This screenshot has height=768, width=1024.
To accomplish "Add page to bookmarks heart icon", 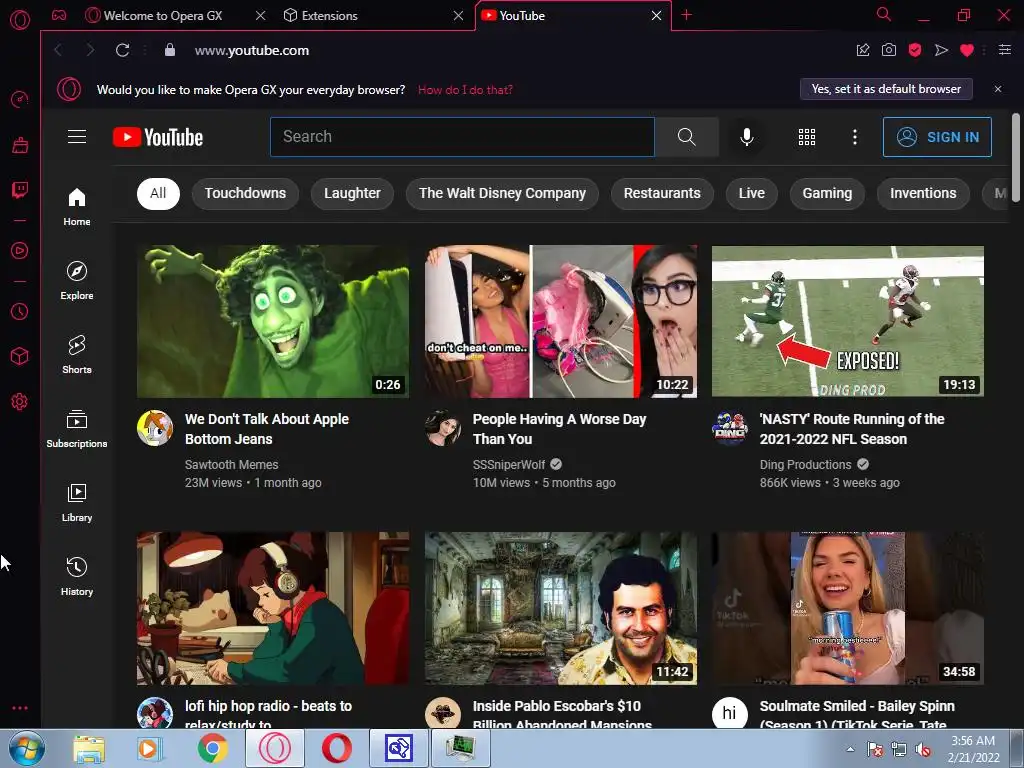I will (967, 50).
